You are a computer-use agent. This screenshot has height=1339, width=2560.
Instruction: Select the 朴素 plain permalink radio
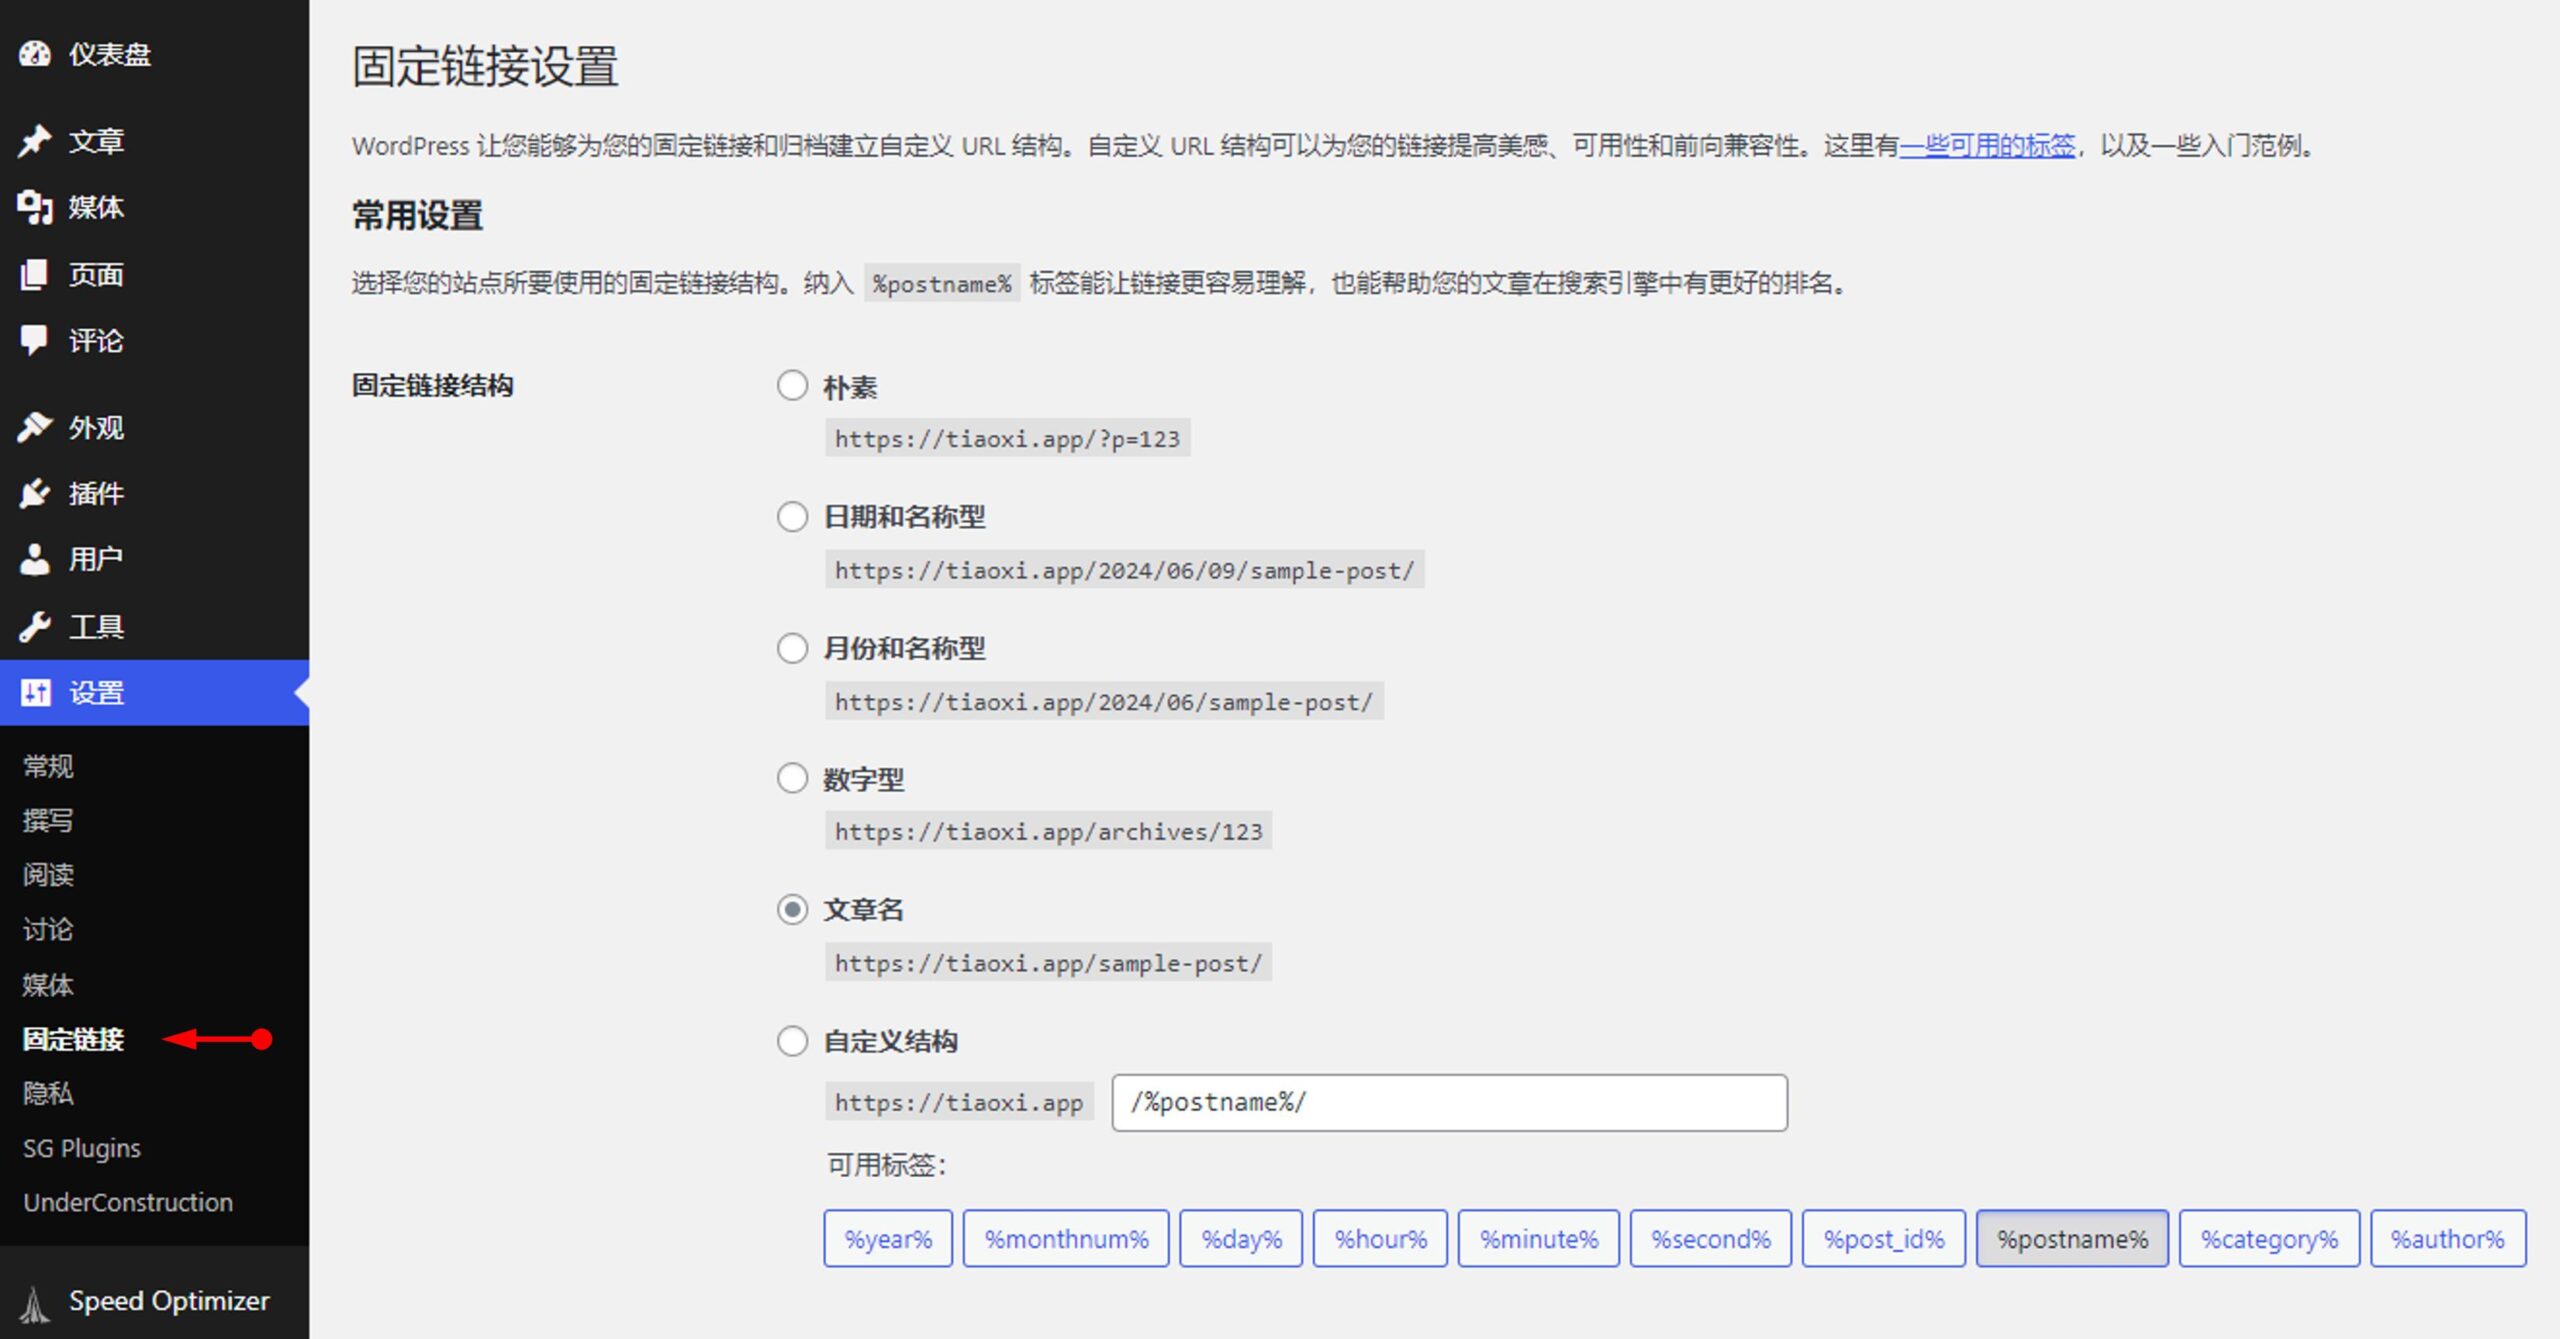pyautogui.click(x=792, y=386)
